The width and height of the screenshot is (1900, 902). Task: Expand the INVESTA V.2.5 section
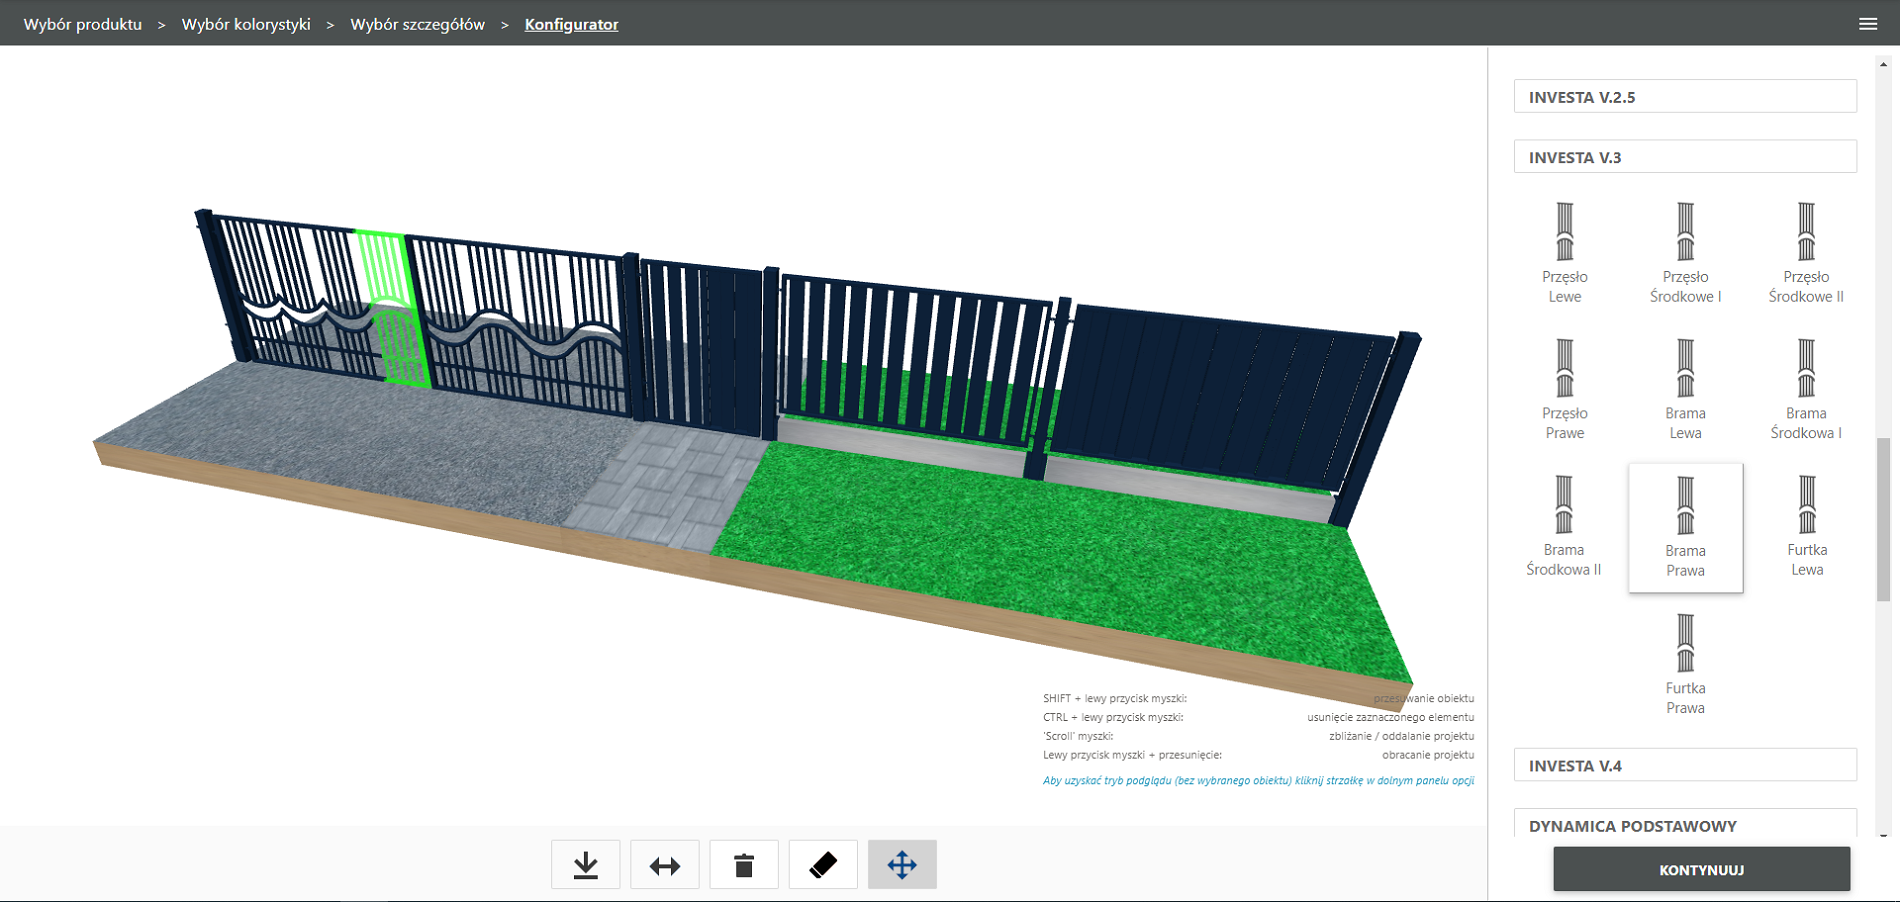point(1685,97)
